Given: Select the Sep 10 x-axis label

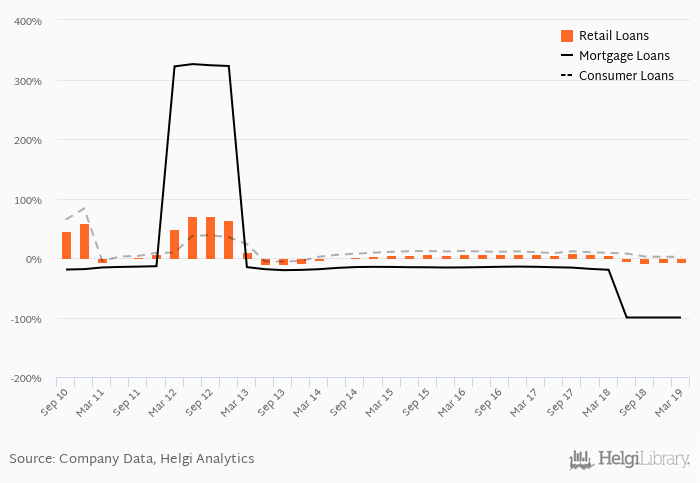Looking at the screenshot, I should [55, 402].
